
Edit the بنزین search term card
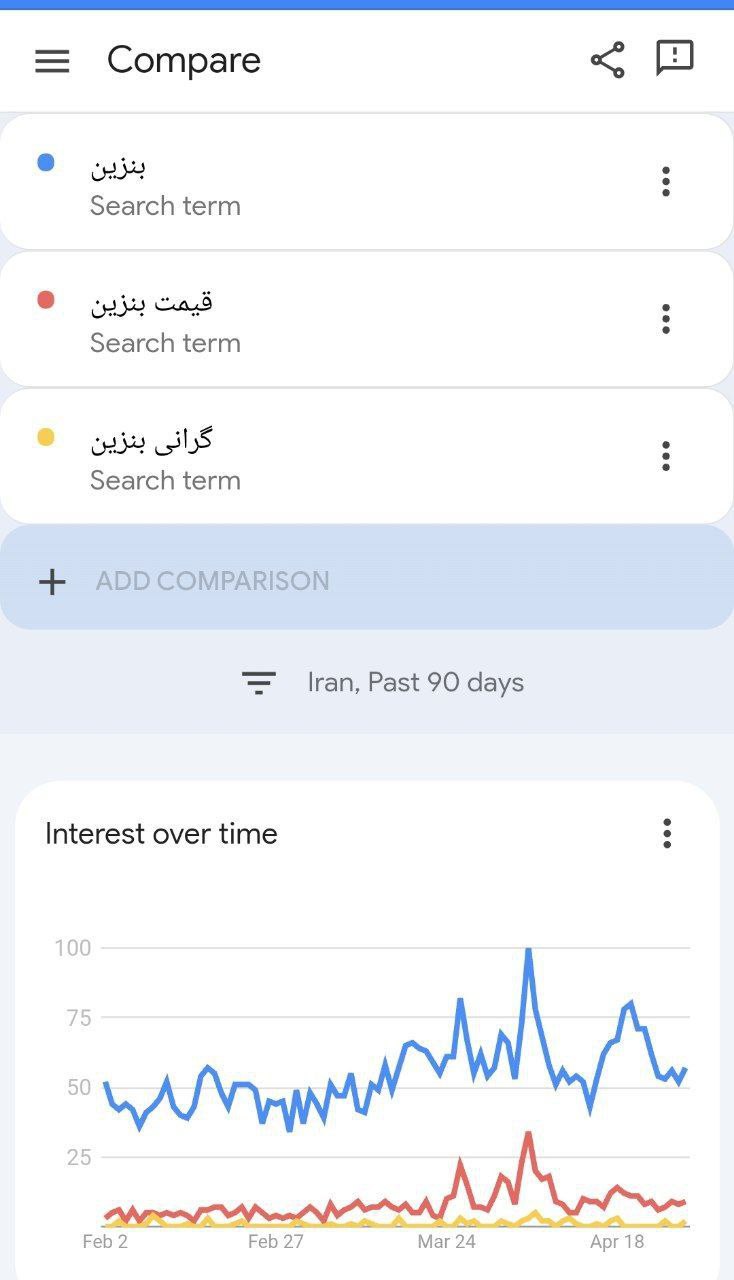(x=300, y=183)
